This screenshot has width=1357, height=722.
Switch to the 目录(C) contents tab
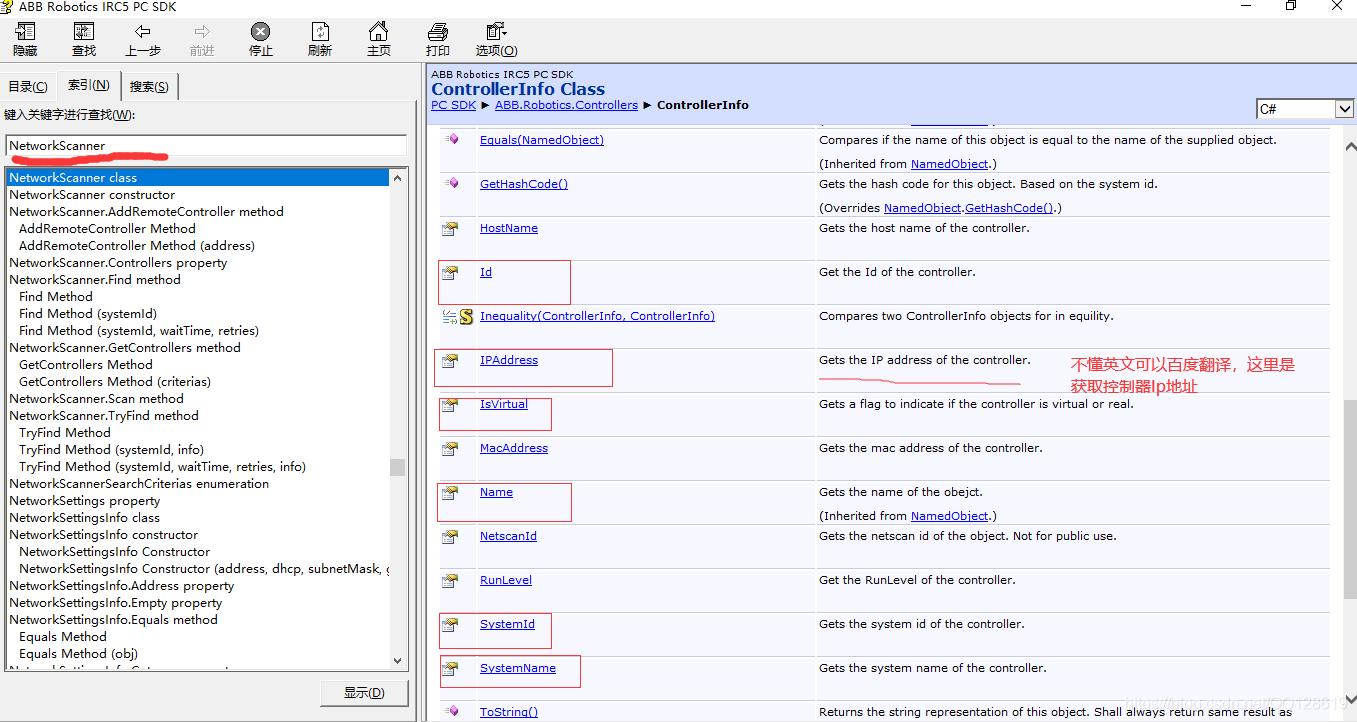pos(28,87)
